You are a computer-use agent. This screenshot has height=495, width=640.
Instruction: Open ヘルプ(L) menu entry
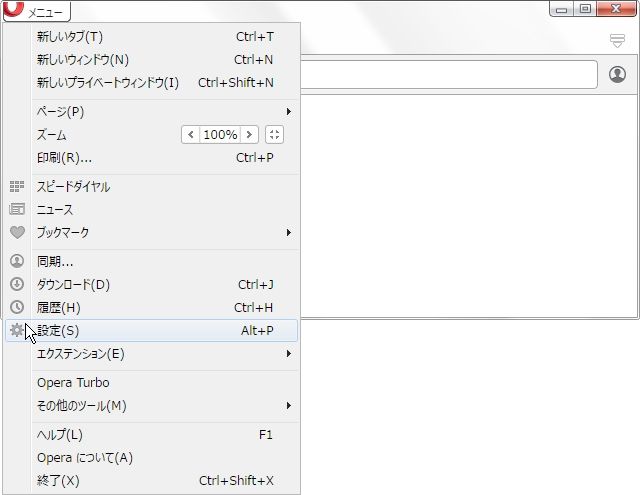tap(152, 435)
